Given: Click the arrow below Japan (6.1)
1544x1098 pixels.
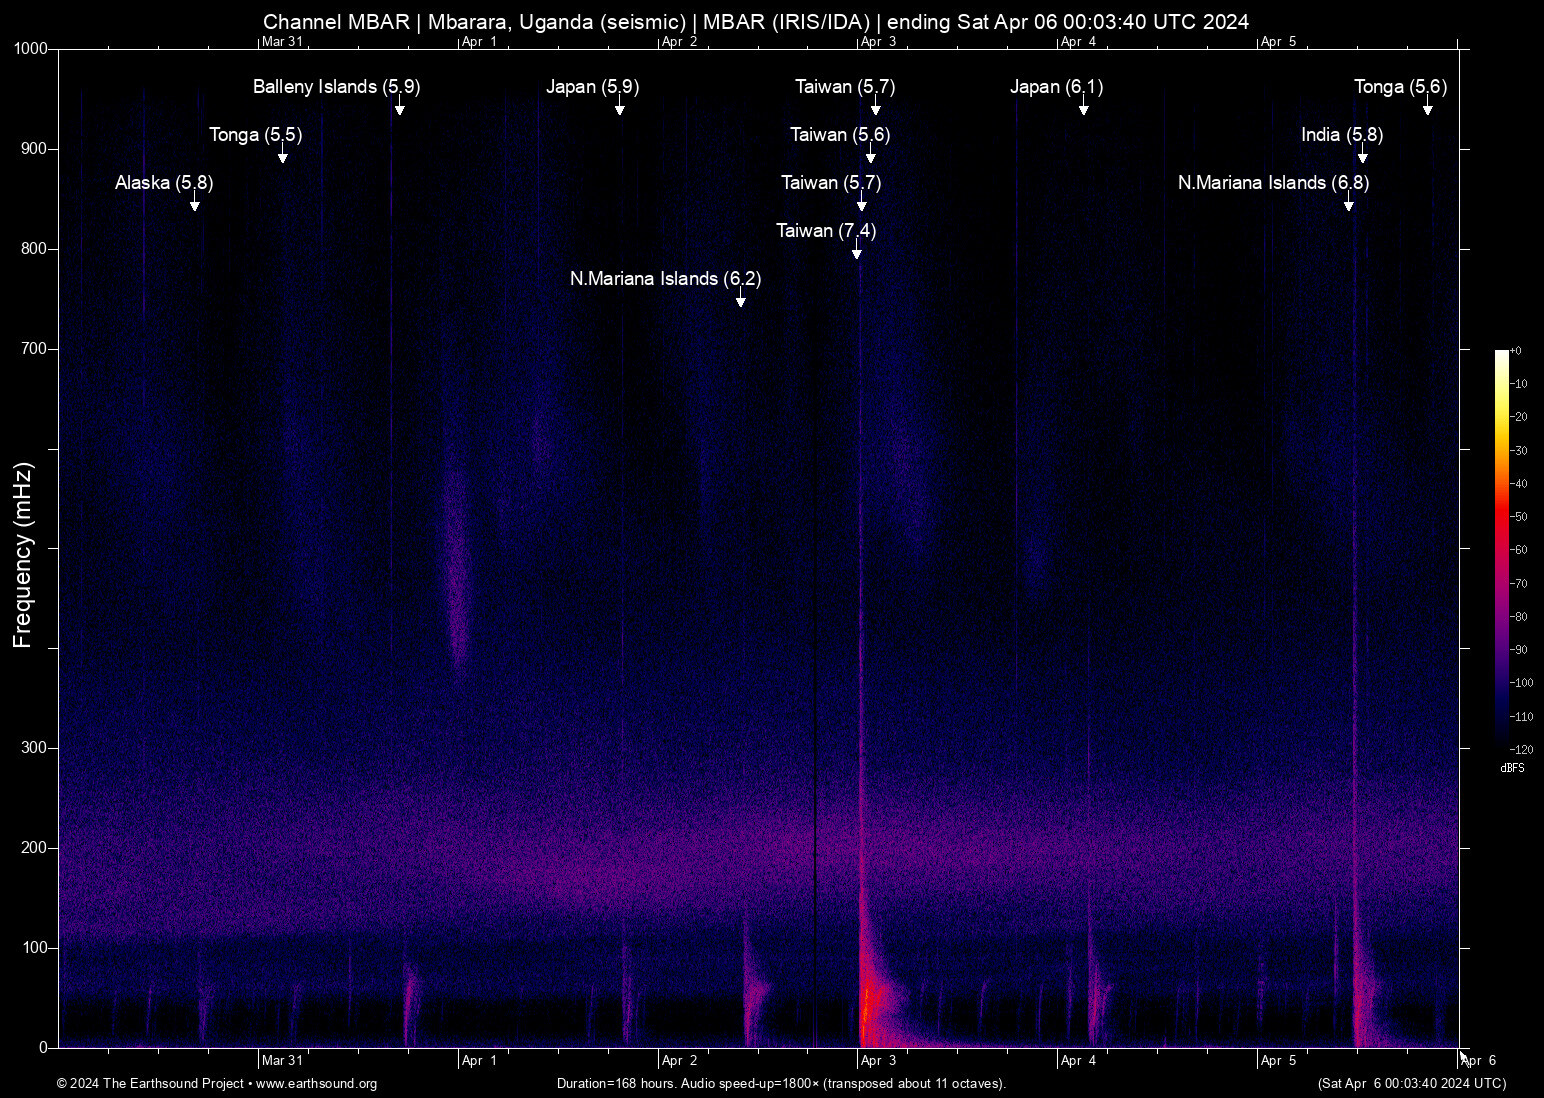Looking at the screenshot, I should pos(1084,109).
